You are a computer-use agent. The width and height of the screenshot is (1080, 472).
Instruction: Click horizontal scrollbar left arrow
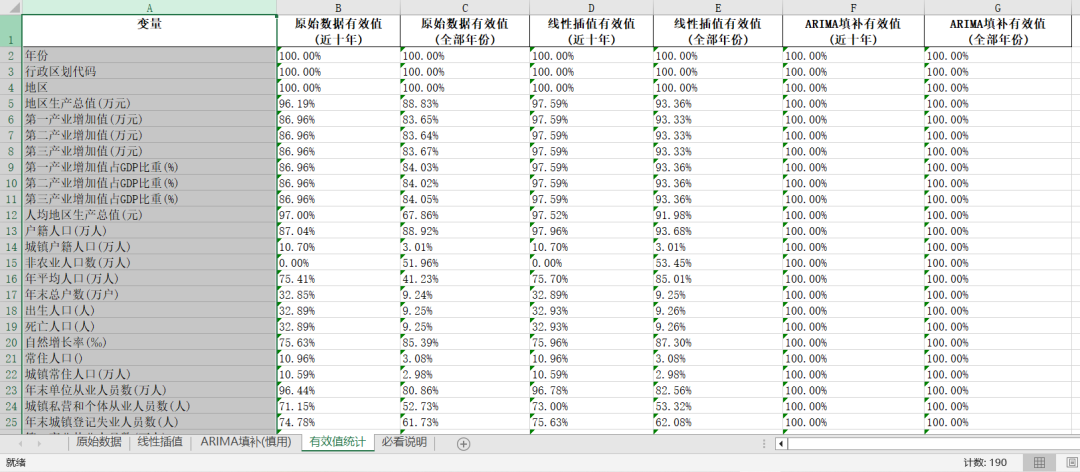pos(781,444)
